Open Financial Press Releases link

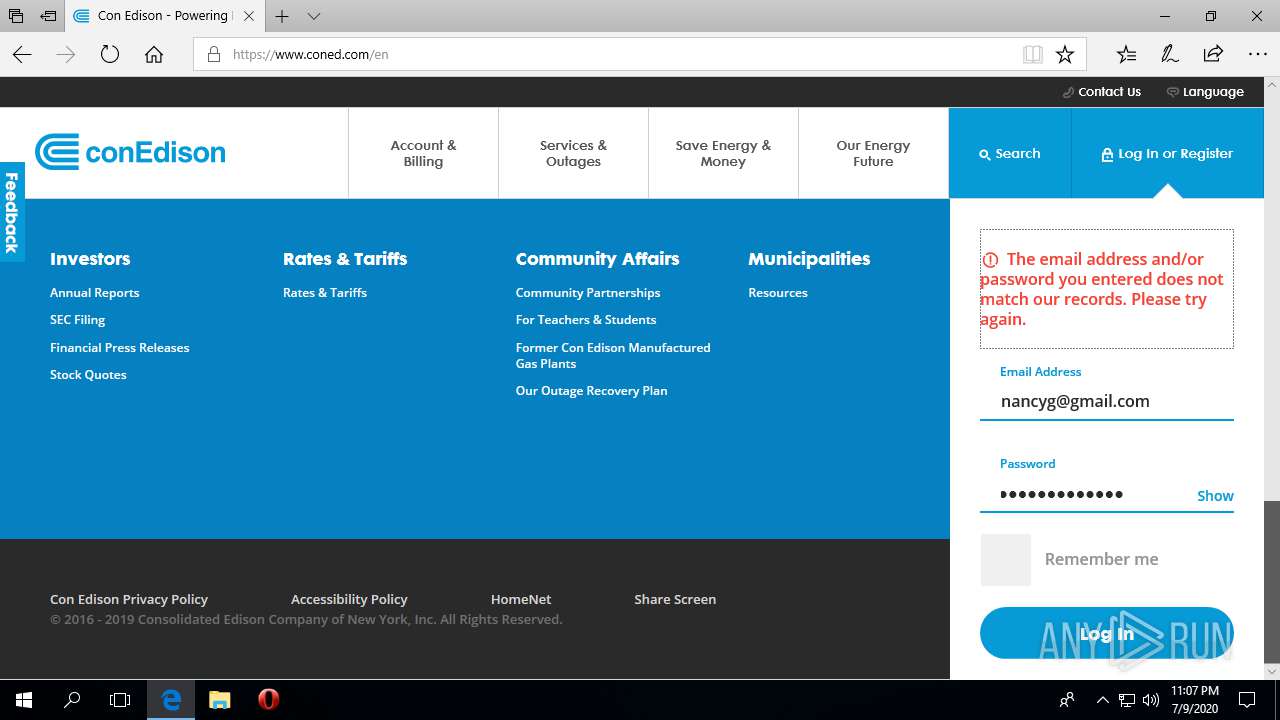pos(120,348)
